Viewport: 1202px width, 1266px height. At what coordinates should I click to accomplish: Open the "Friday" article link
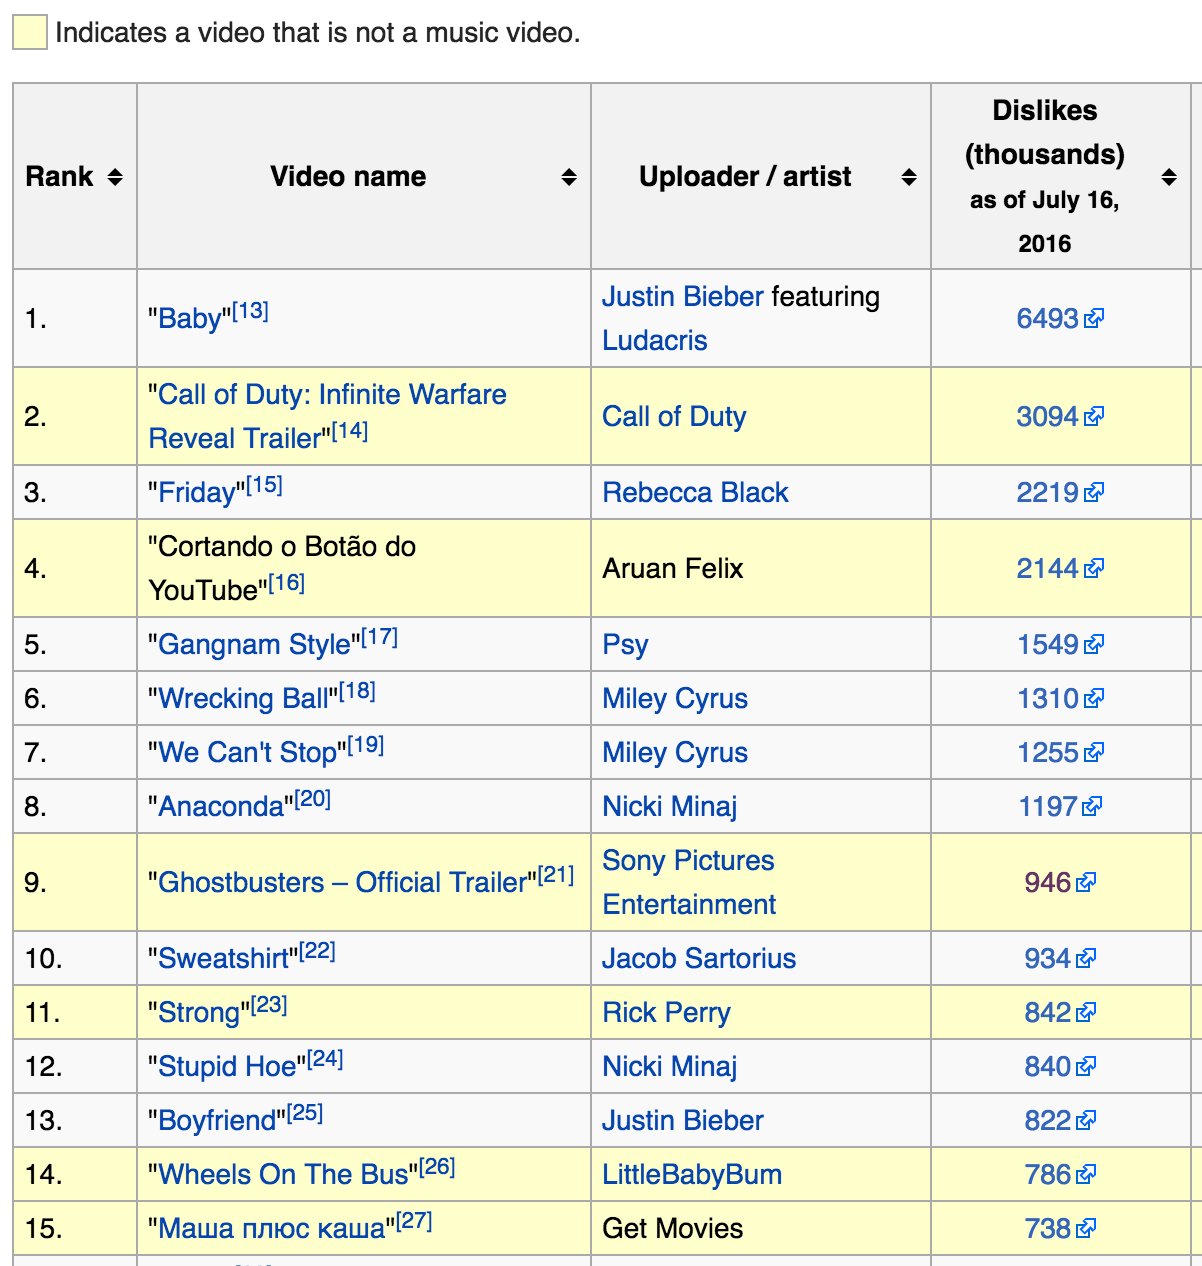197,493
